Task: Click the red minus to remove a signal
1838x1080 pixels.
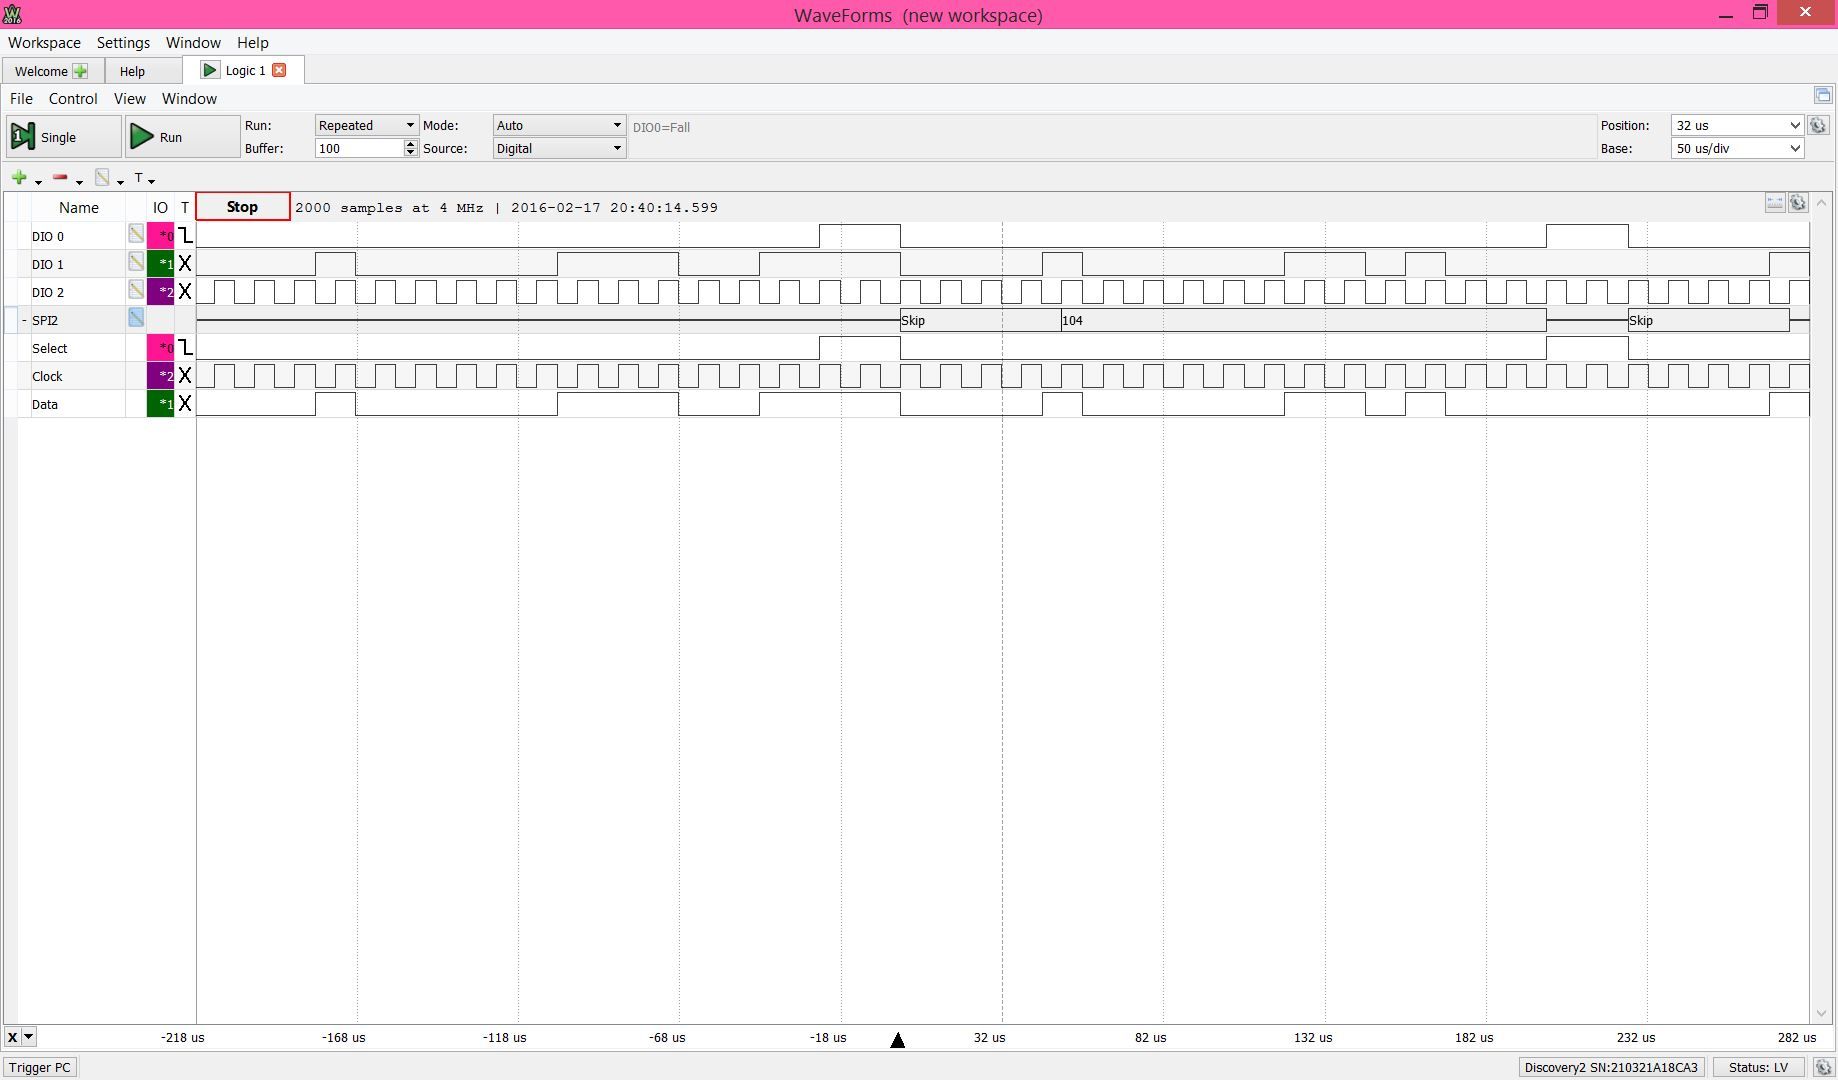Action: point(60,177)
